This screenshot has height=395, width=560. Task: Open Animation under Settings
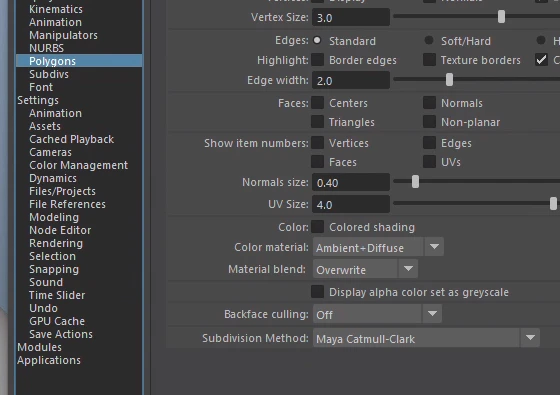point(55,113)
